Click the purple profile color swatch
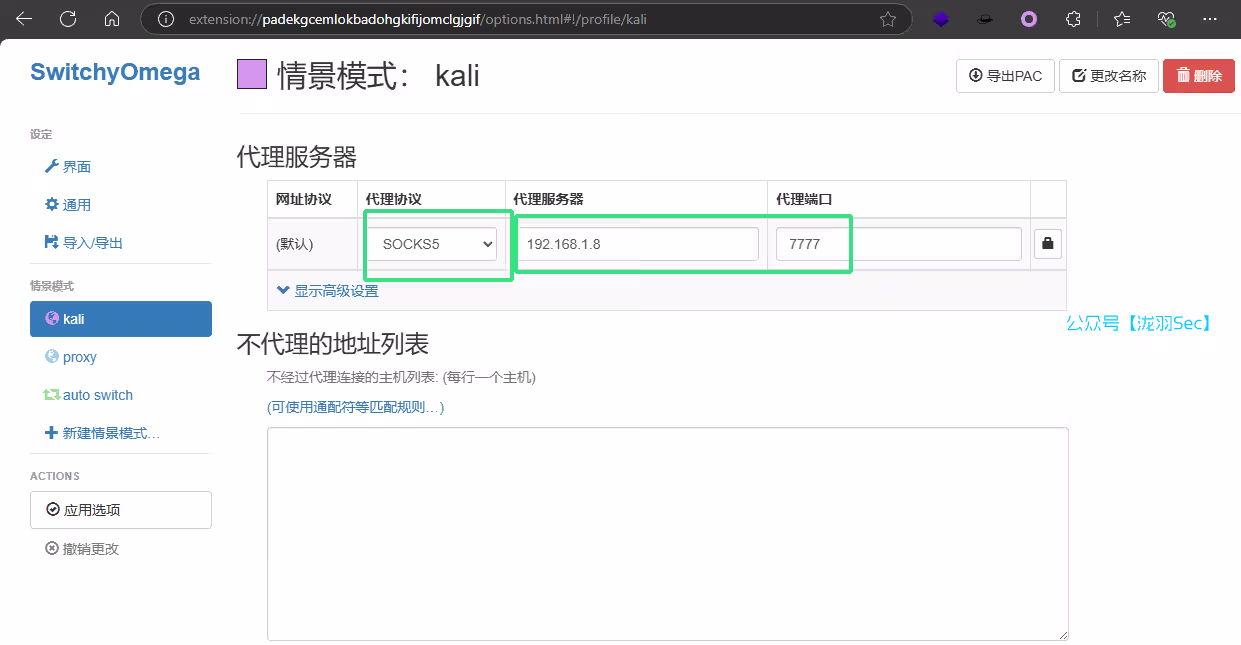This screenshot has width=1241, height=645. click(x=252, y=75)
